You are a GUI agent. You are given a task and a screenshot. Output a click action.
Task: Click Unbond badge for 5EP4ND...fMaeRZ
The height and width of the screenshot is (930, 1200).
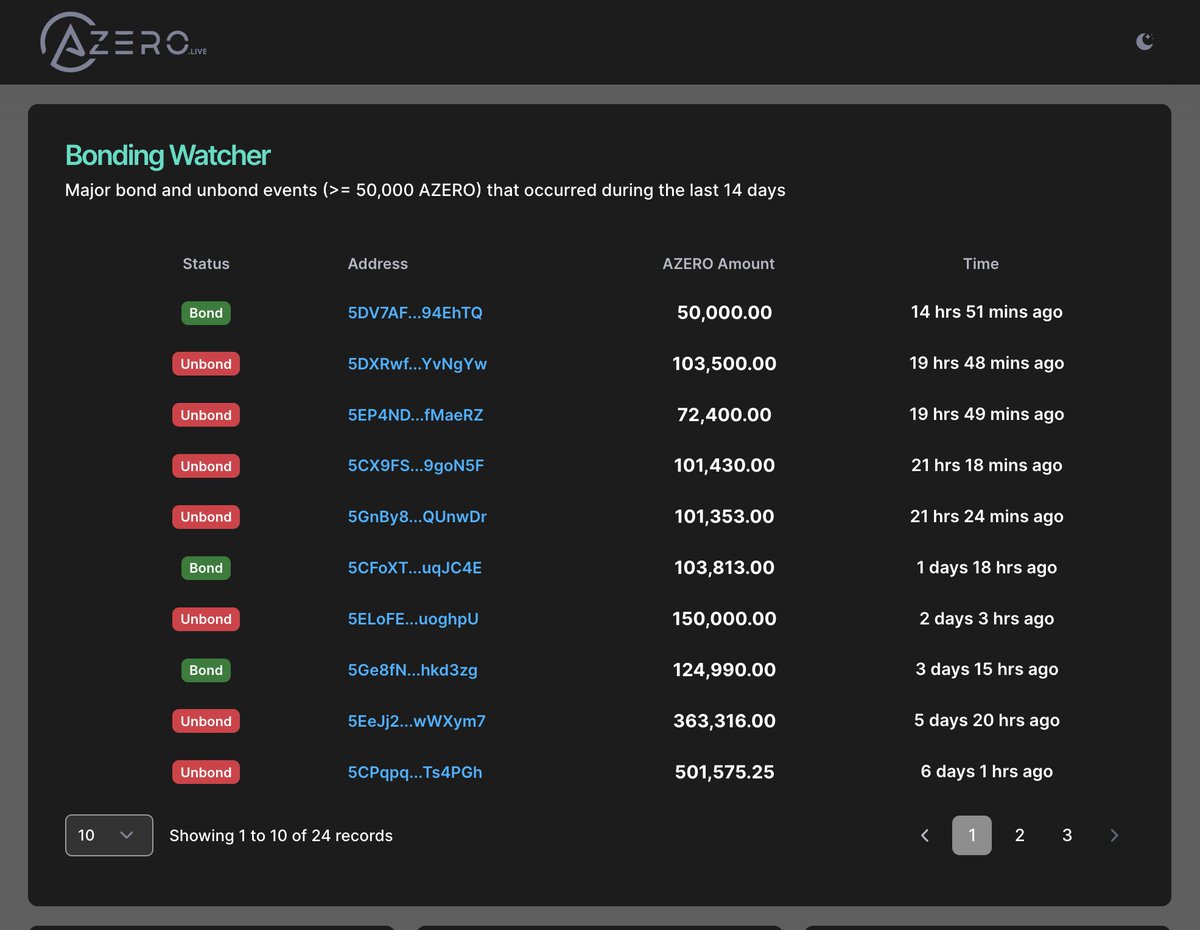click(206, 415)
